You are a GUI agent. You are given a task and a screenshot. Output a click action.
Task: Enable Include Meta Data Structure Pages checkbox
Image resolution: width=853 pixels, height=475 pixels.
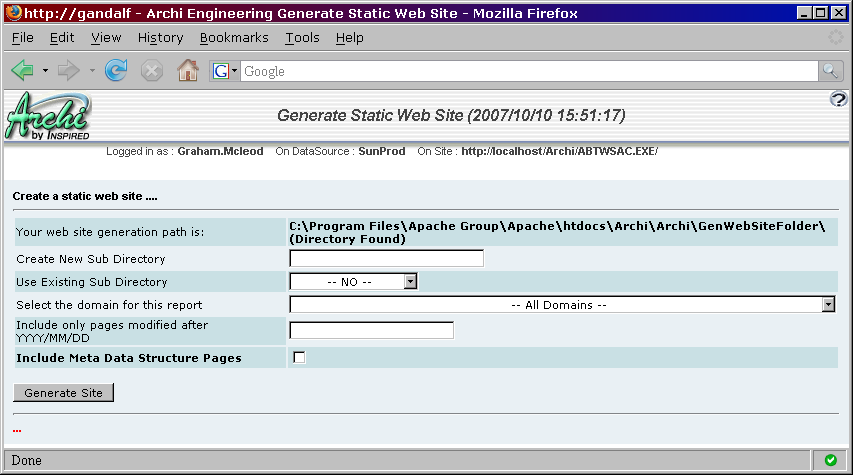[298, 358]
